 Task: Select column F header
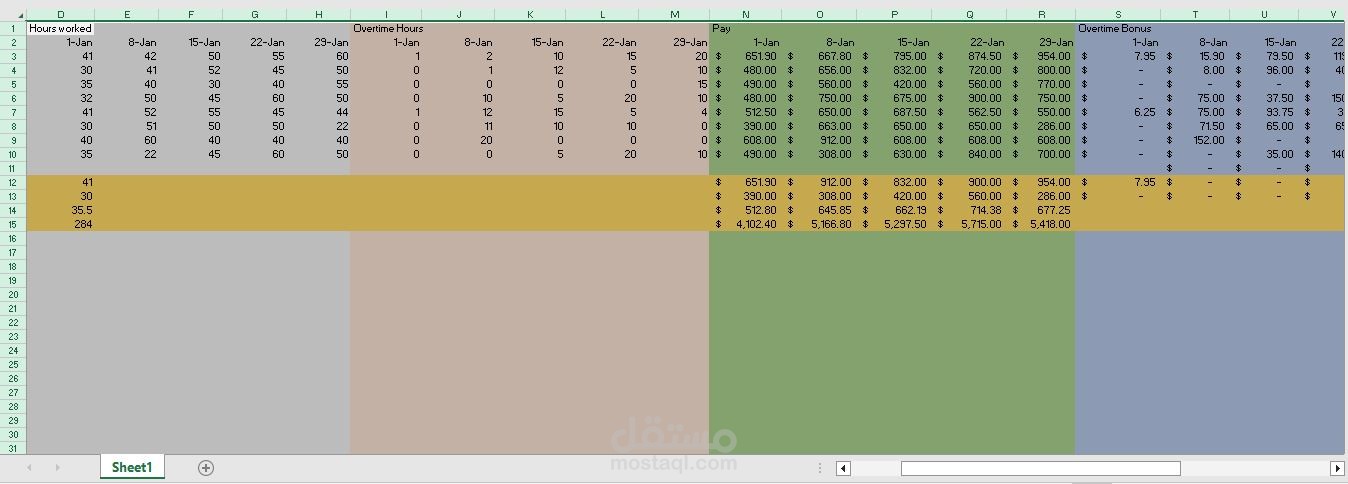point(191,15)
